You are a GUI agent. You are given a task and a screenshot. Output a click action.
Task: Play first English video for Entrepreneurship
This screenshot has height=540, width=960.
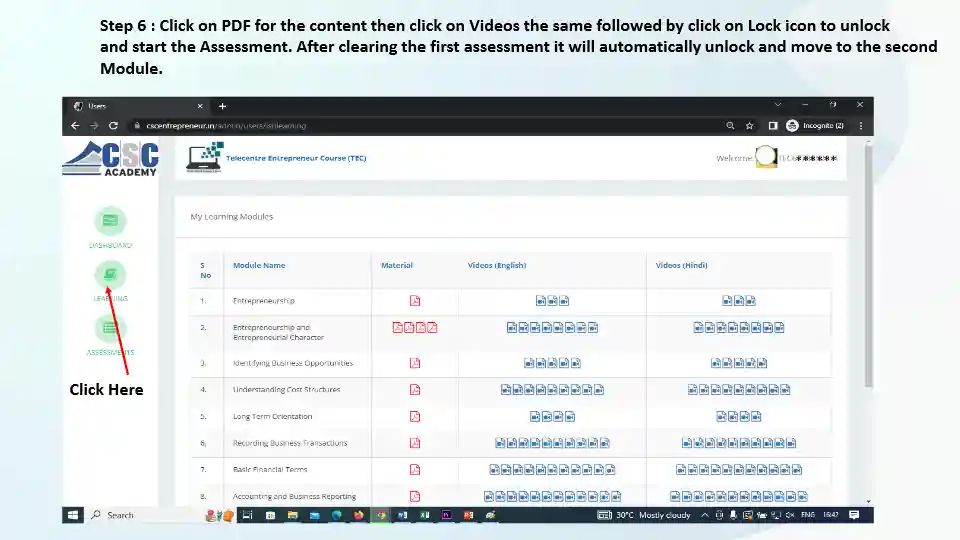(541, 301)
